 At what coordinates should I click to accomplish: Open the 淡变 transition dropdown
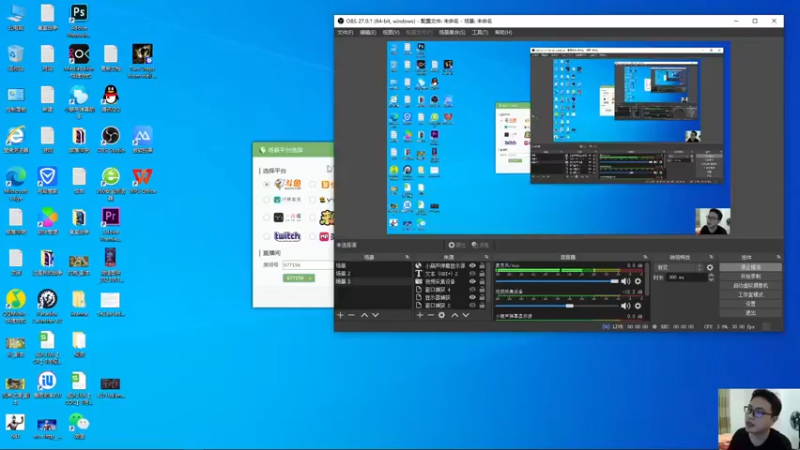click(x=679, y=267)
